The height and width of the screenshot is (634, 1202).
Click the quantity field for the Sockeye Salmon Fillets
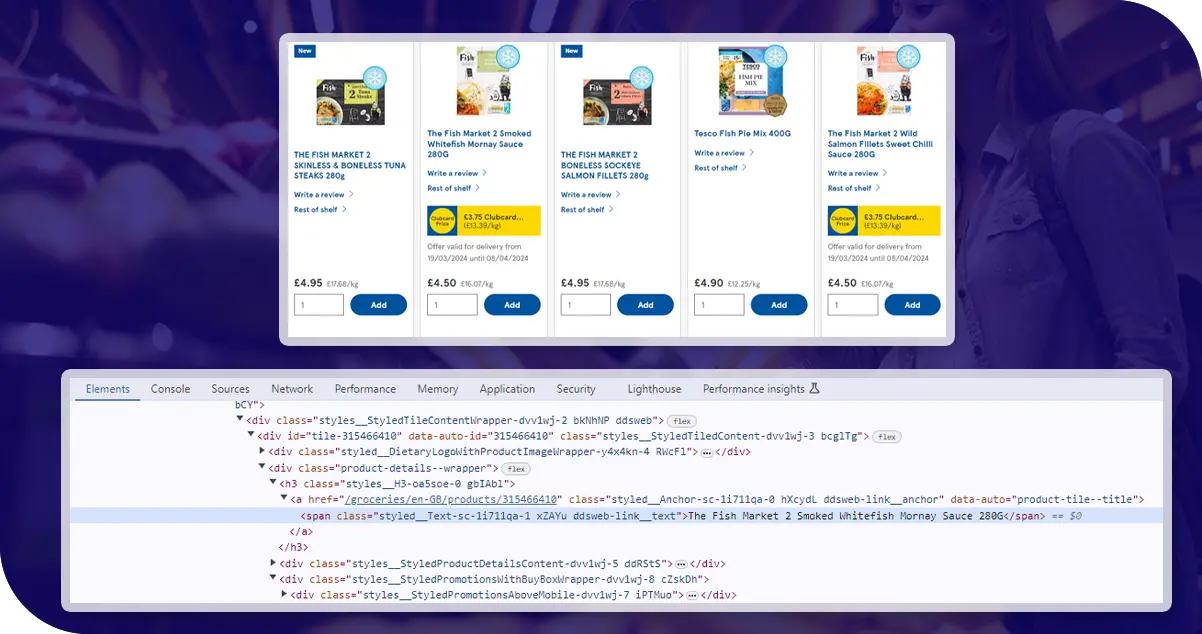point(585,305)
